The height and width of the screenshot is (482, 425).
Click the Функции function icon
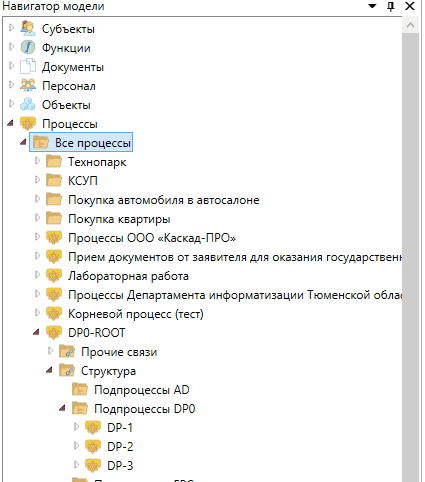(28, 47)
